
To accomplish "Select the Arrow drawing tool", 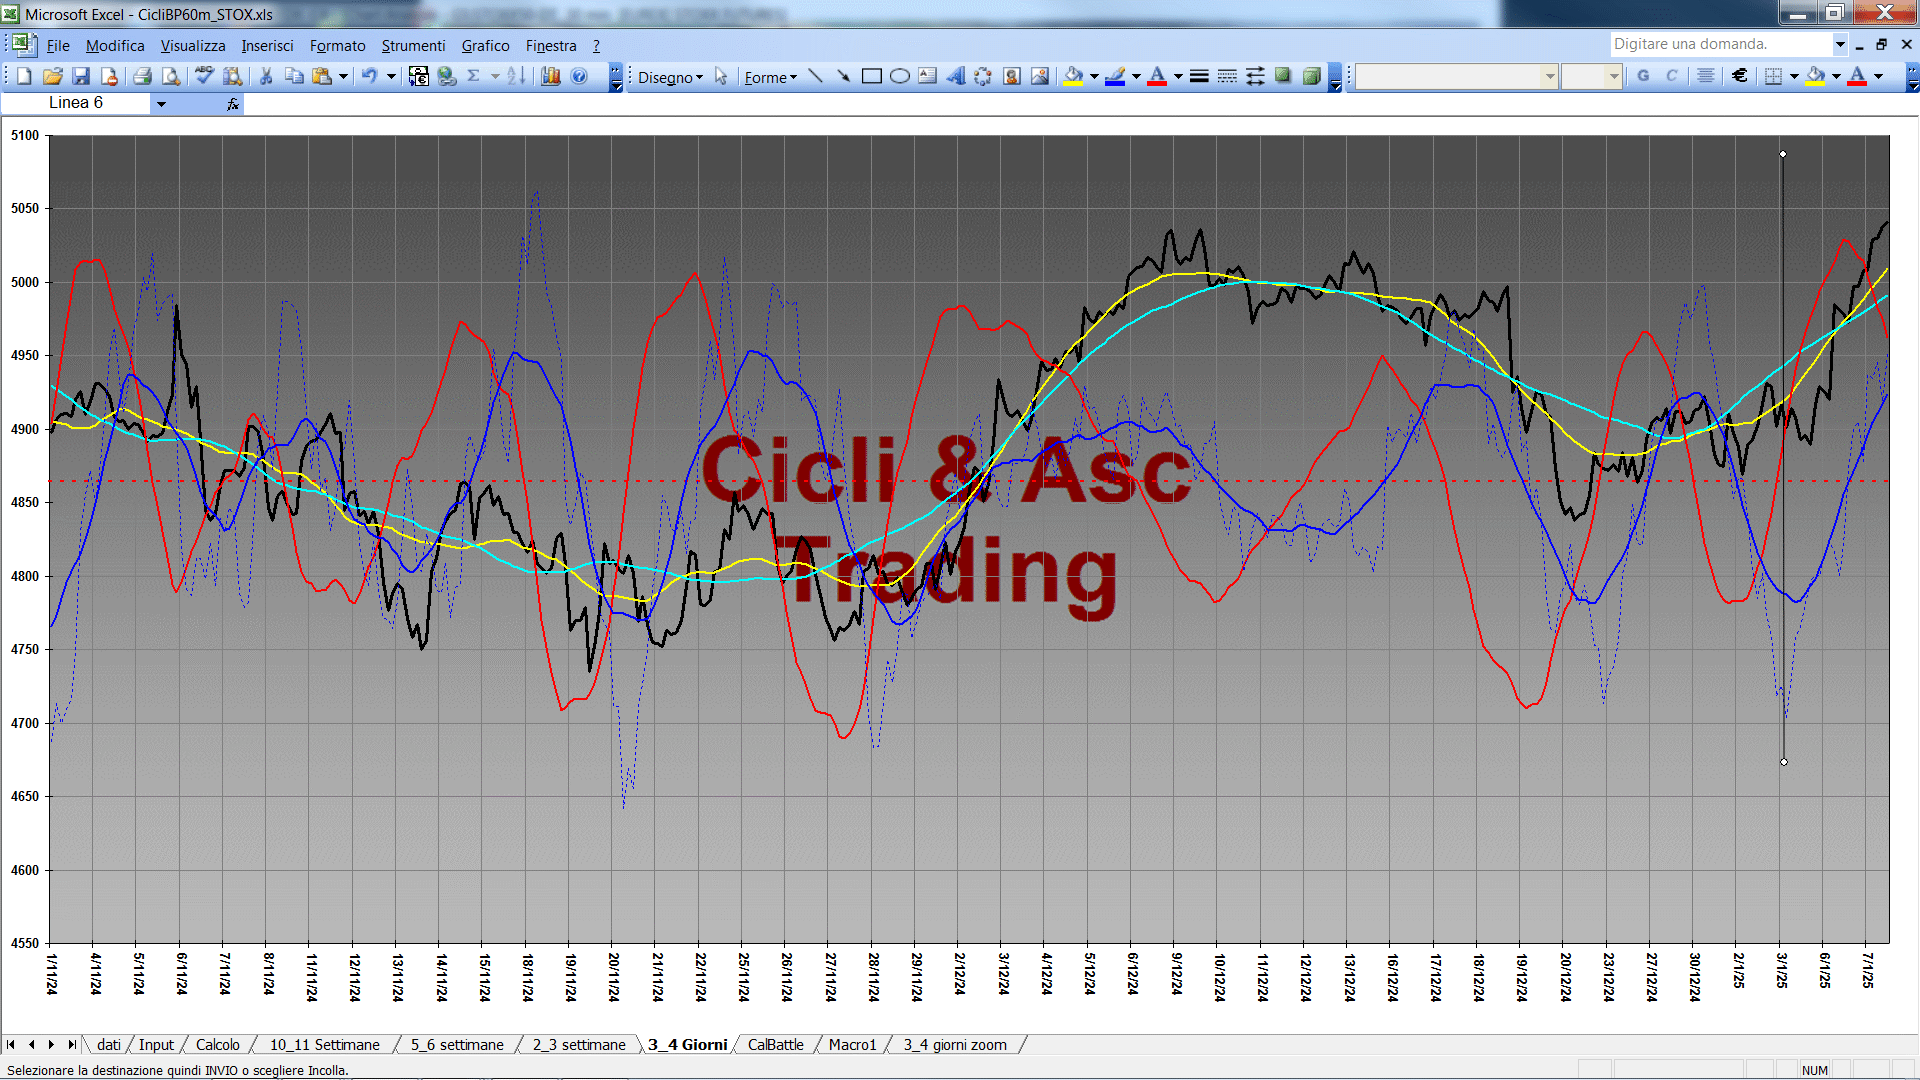I will click(x=844, y=77).
